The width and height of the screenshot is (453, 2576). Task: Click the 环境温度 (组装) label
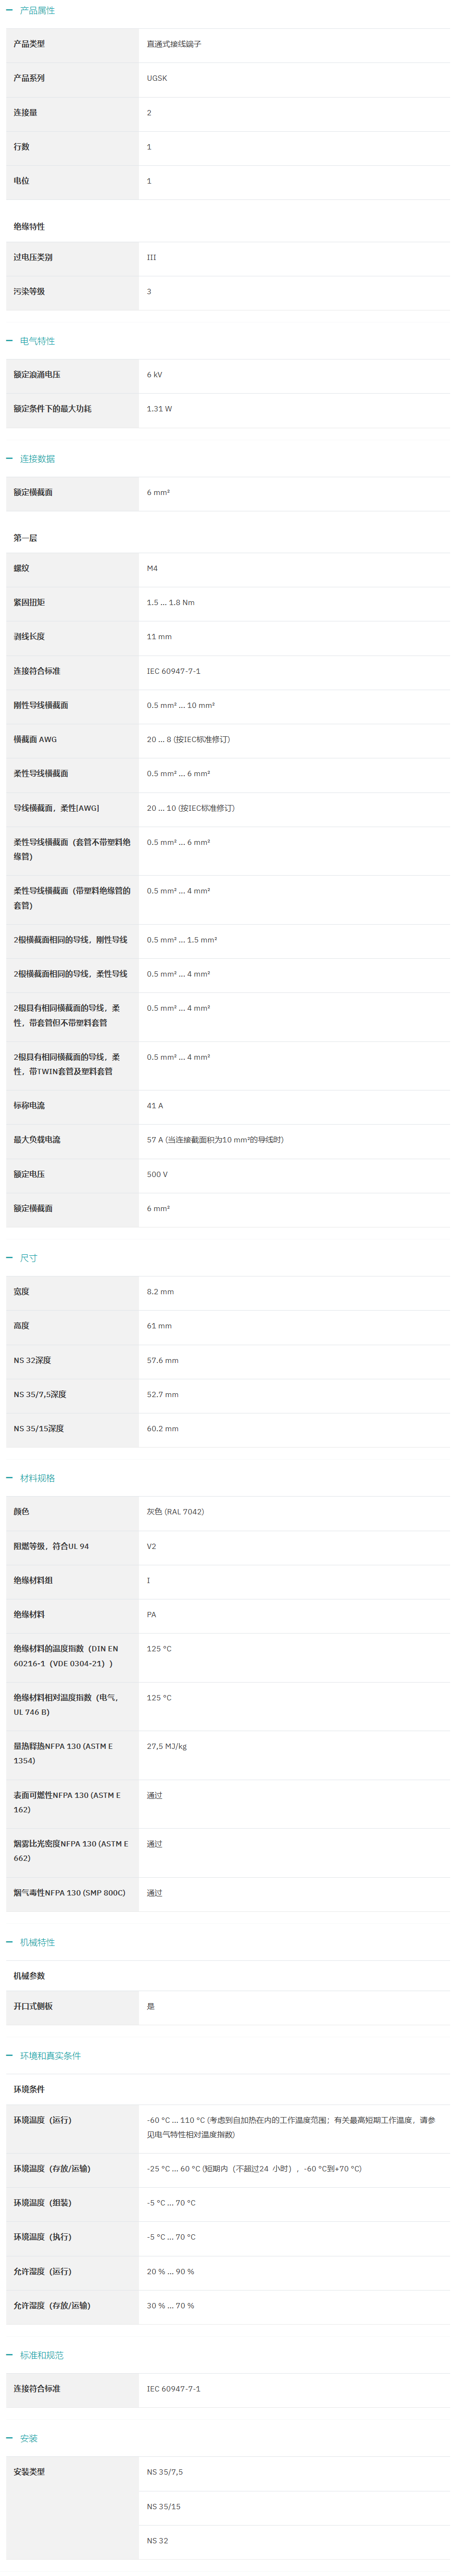click(42, 2202)
